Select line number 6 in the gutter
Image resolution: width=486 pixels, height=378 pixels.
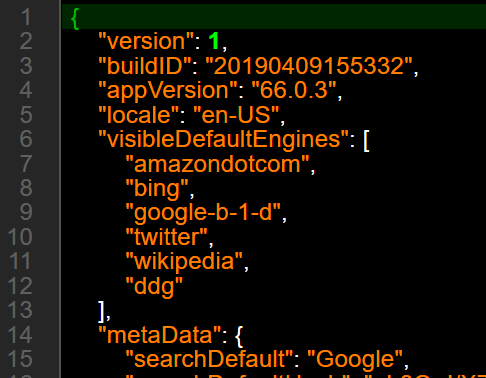pyautogui.click(x=26, y=139)
